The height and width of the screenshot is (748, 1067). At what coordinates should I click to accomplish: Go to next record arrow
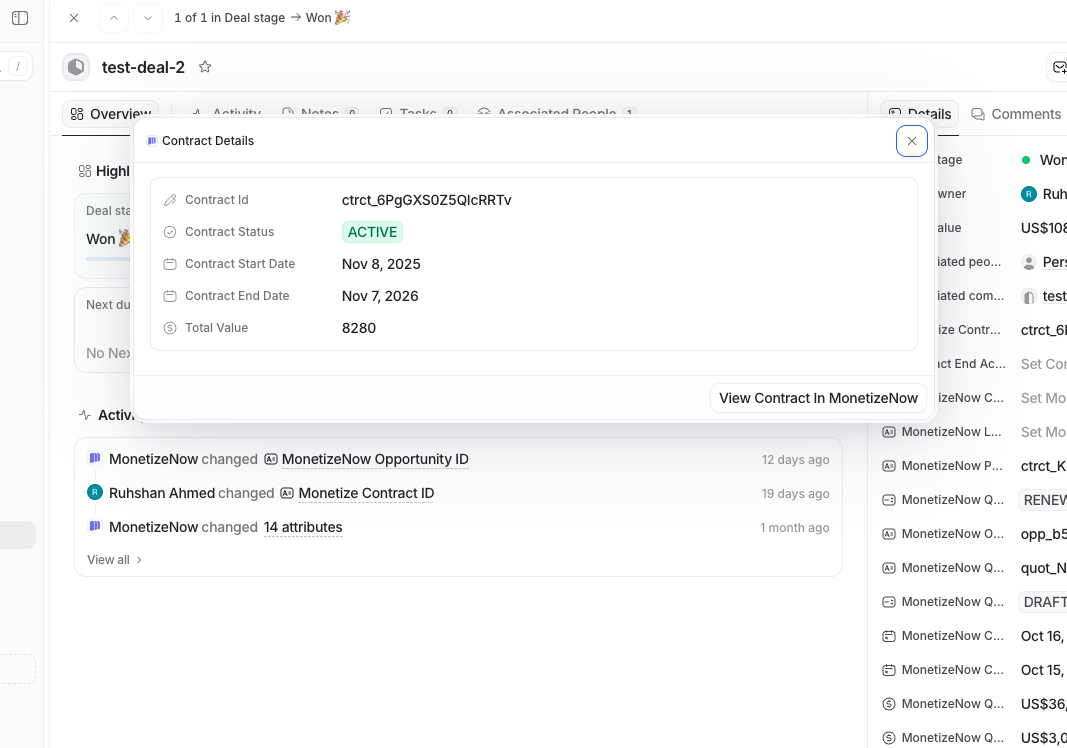(x=148, y=18)
